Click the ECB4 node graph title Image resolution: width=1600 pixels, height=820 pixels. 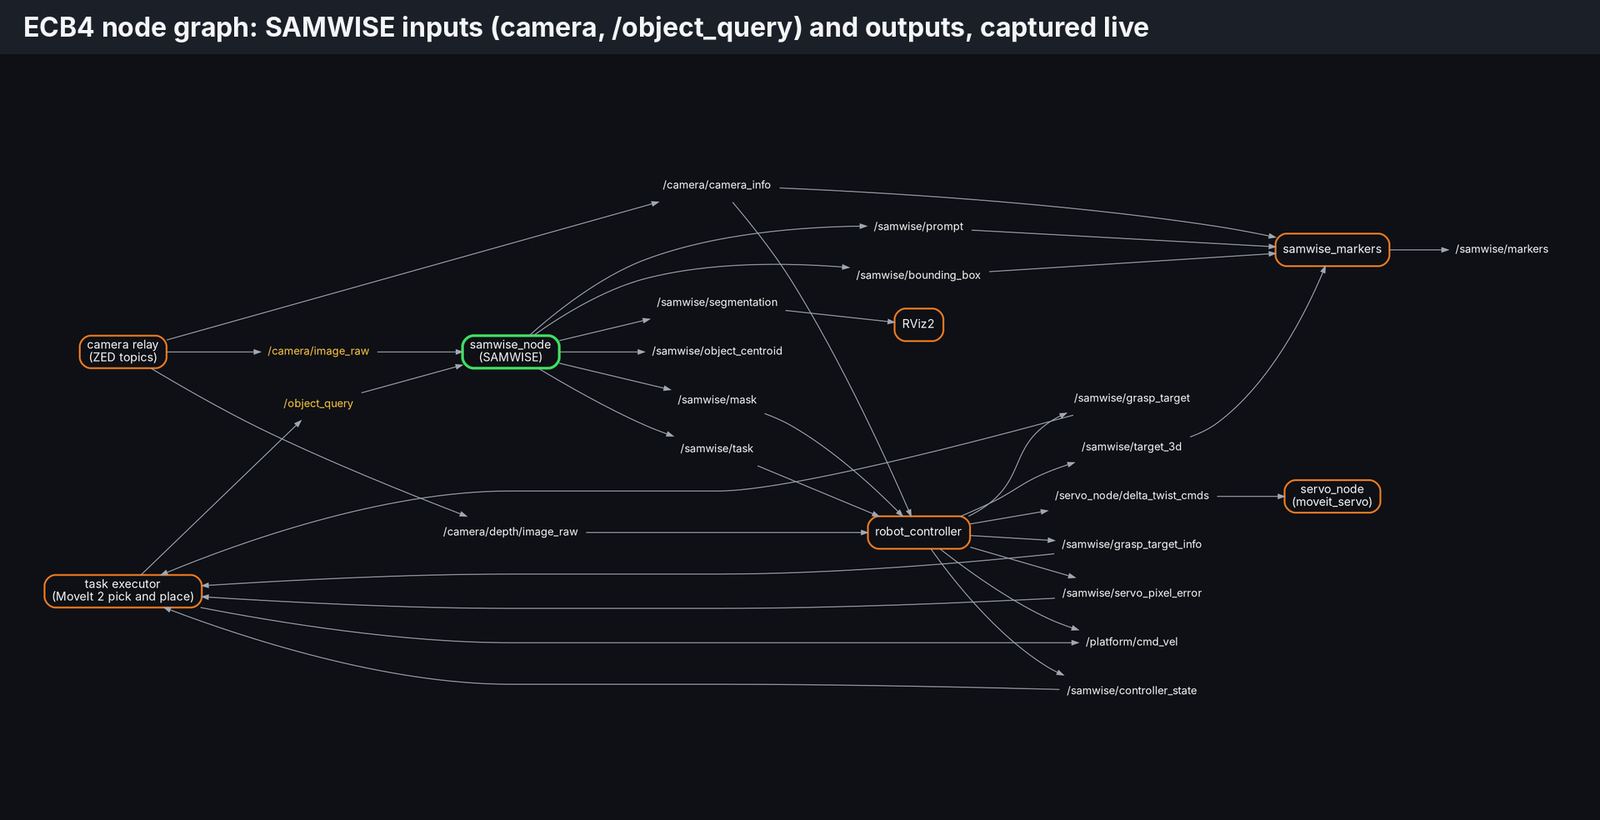pos(586,27)
